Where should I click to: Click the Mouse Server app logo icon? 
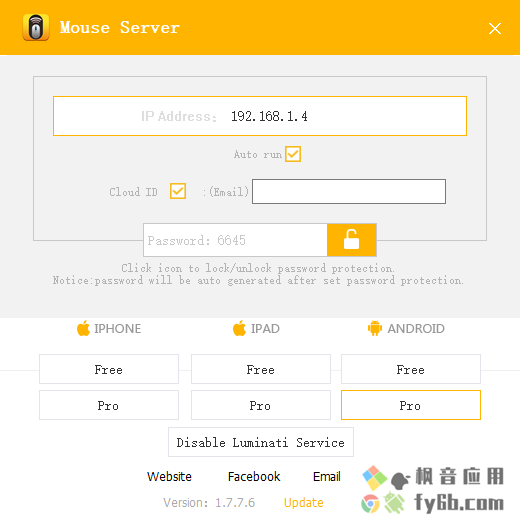[x=36, y=27]
